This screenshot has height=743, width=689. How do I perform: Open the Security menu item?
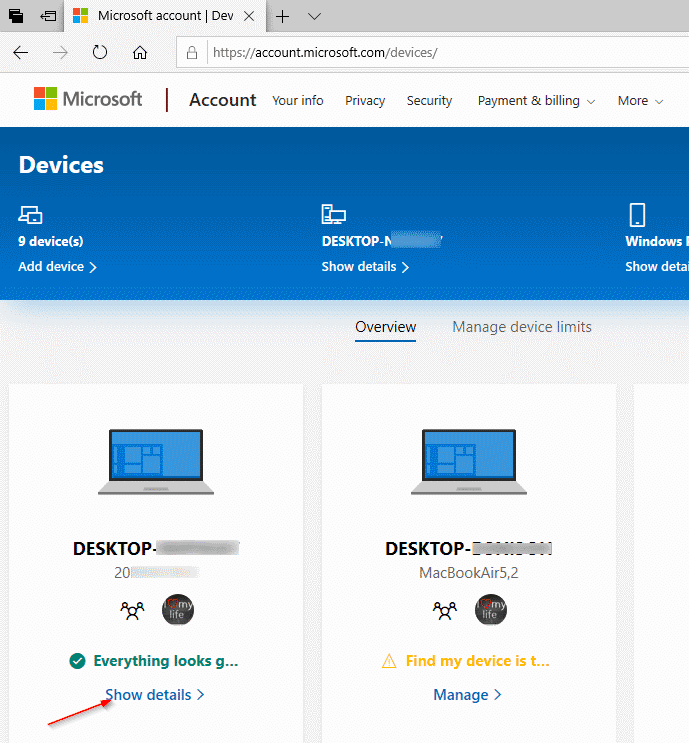click(x=429, y=100)
